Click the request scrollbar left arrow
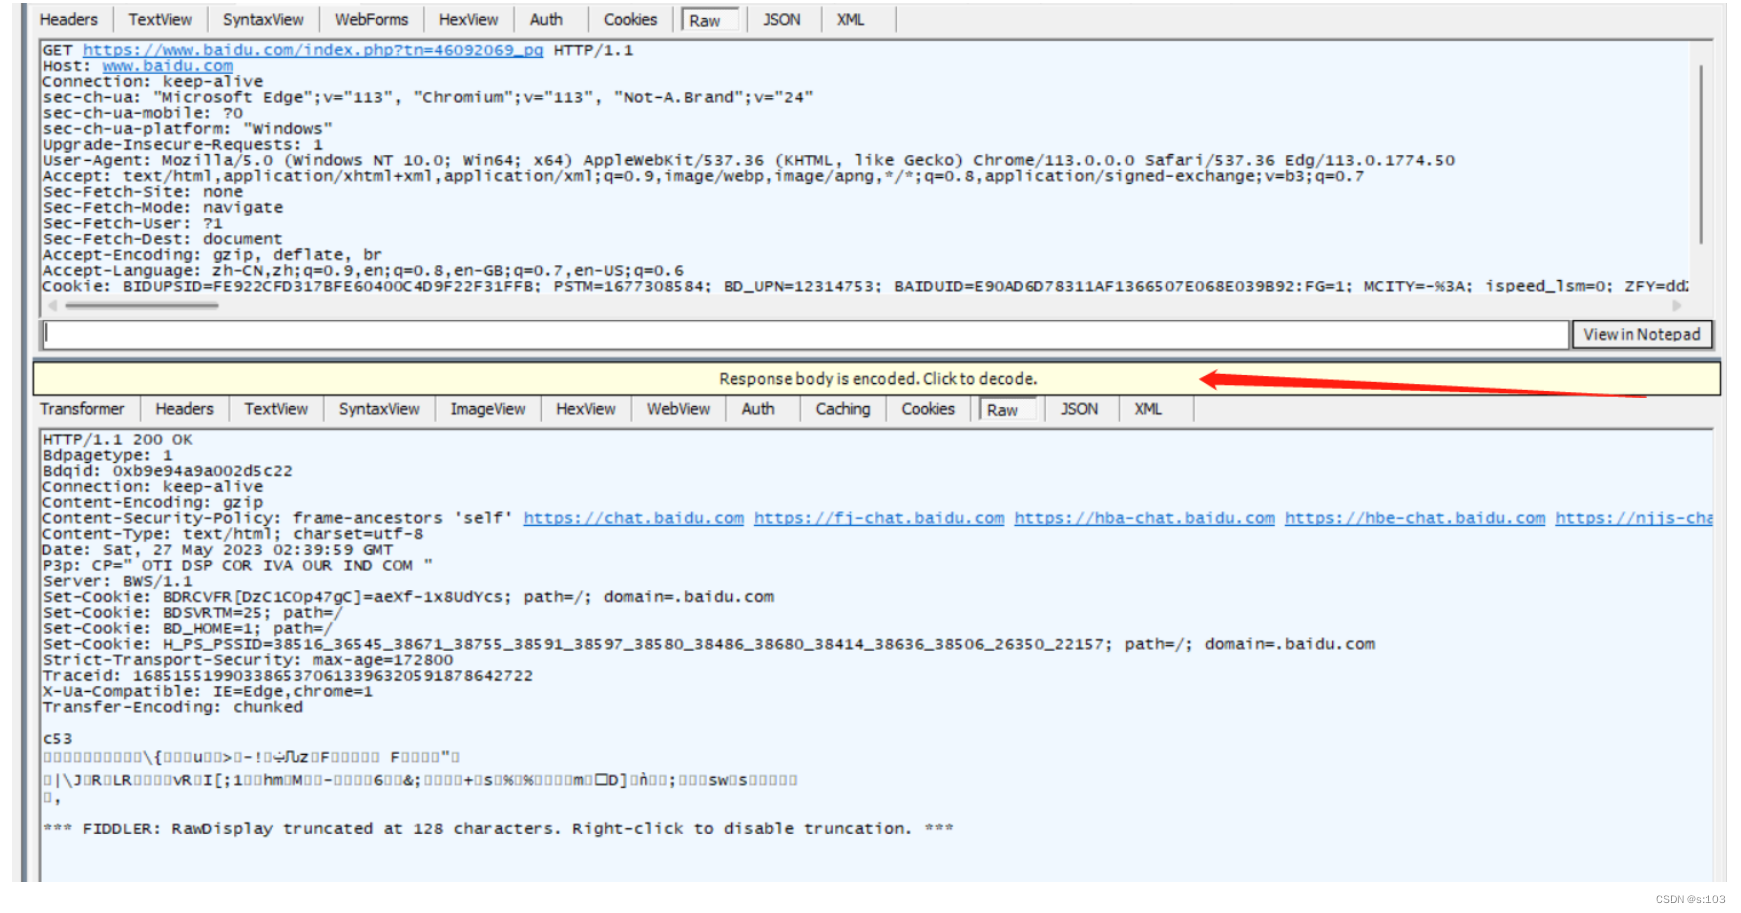The width and height of the screenshot is (1741, 913). point(52,305)
